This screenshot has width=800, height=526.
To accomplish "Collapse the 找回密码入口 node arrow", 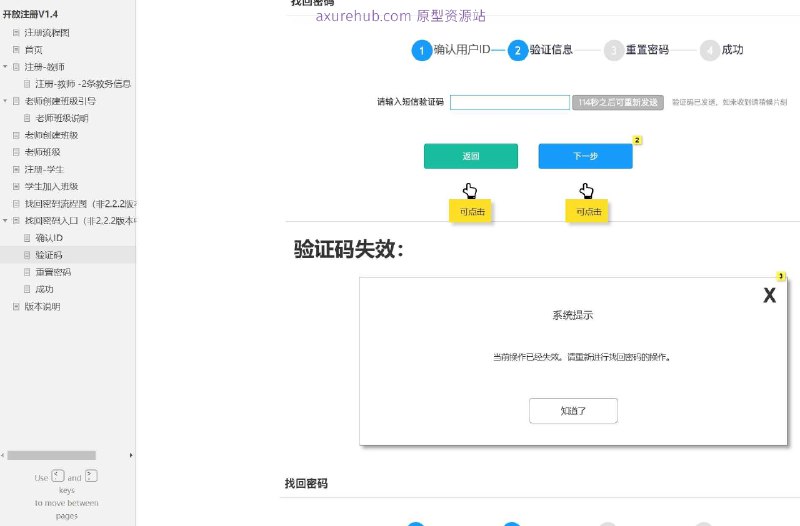I will tap(5, 221).
